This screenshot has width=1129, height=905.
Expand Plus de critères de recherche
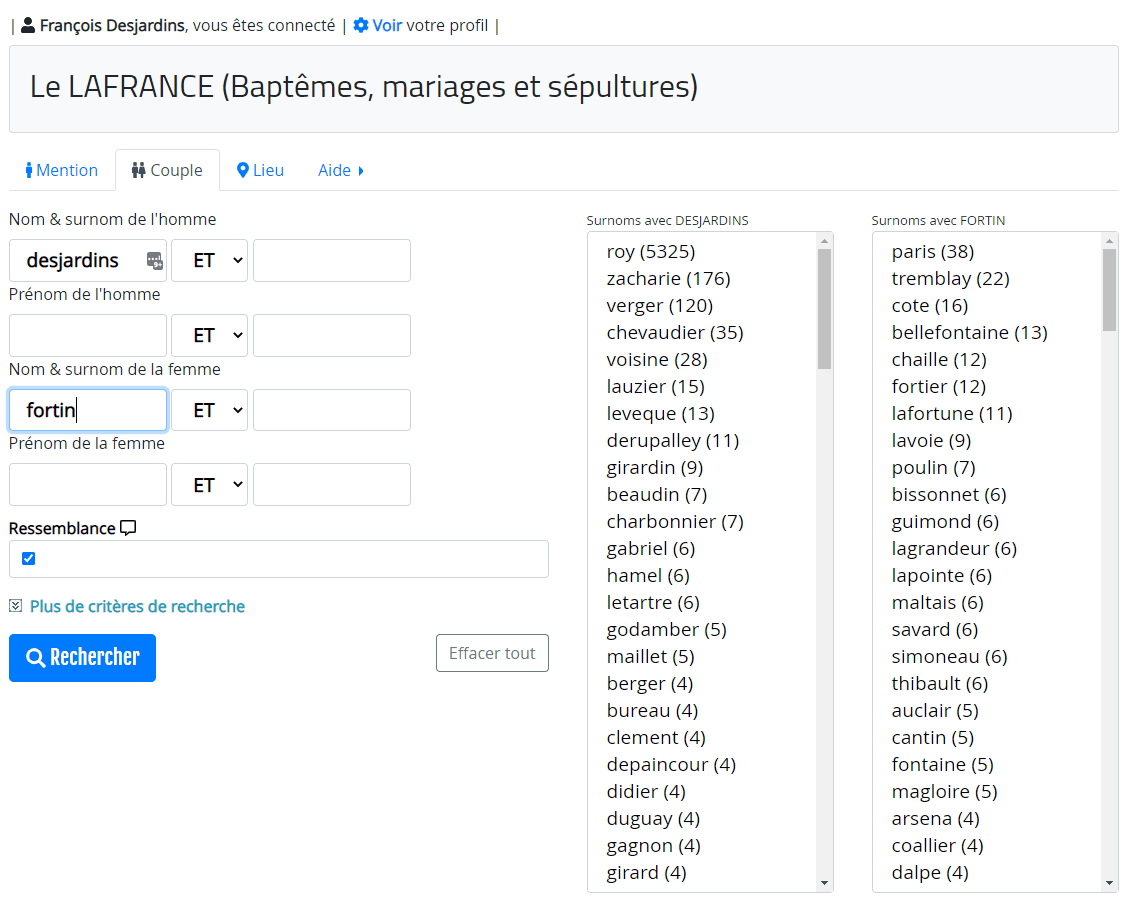pyautogui.click(x=137, y=606)
